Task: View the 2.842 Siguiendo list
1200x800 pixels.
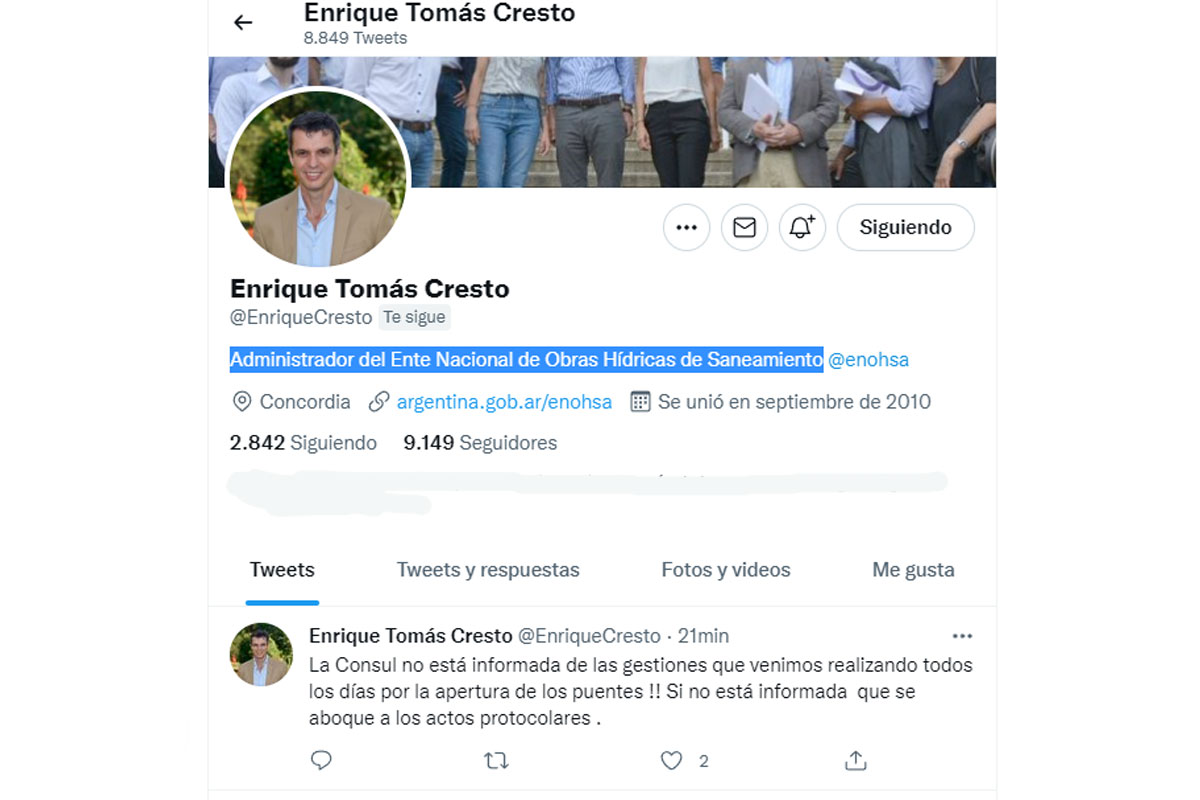Action: tap(303, 442)
